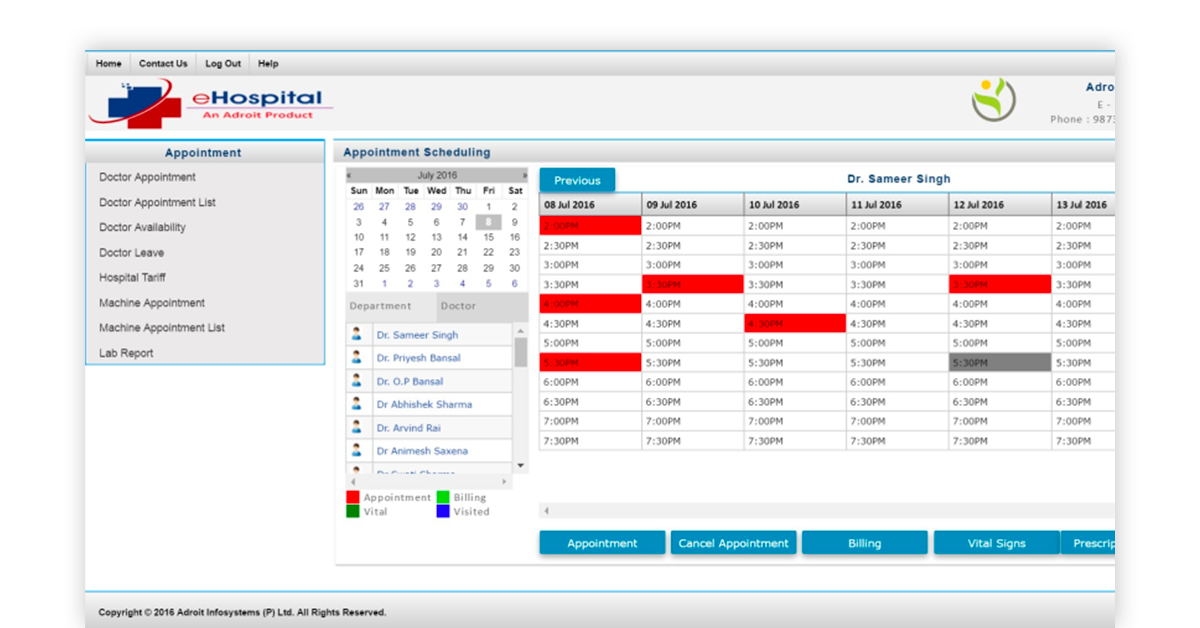Click the eHospital red cross logo
This screenshot has height=628, width=1200.
click(136, 104)
